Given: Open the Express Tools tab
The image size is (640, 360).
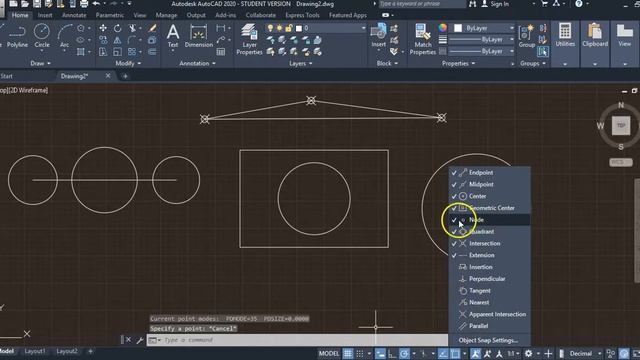Looking at the screenshot, I should (302, 15).
